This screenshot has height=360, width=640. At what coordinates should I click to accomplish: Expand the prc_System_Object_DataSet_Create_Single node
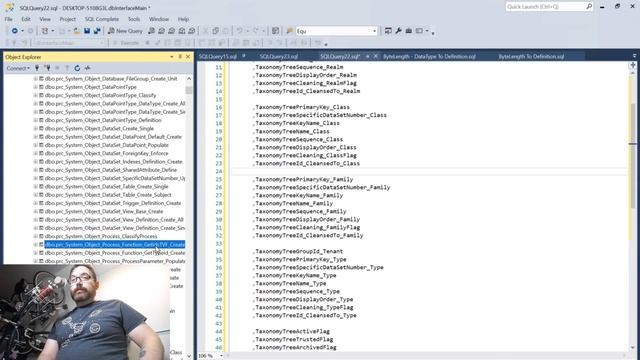36,129
